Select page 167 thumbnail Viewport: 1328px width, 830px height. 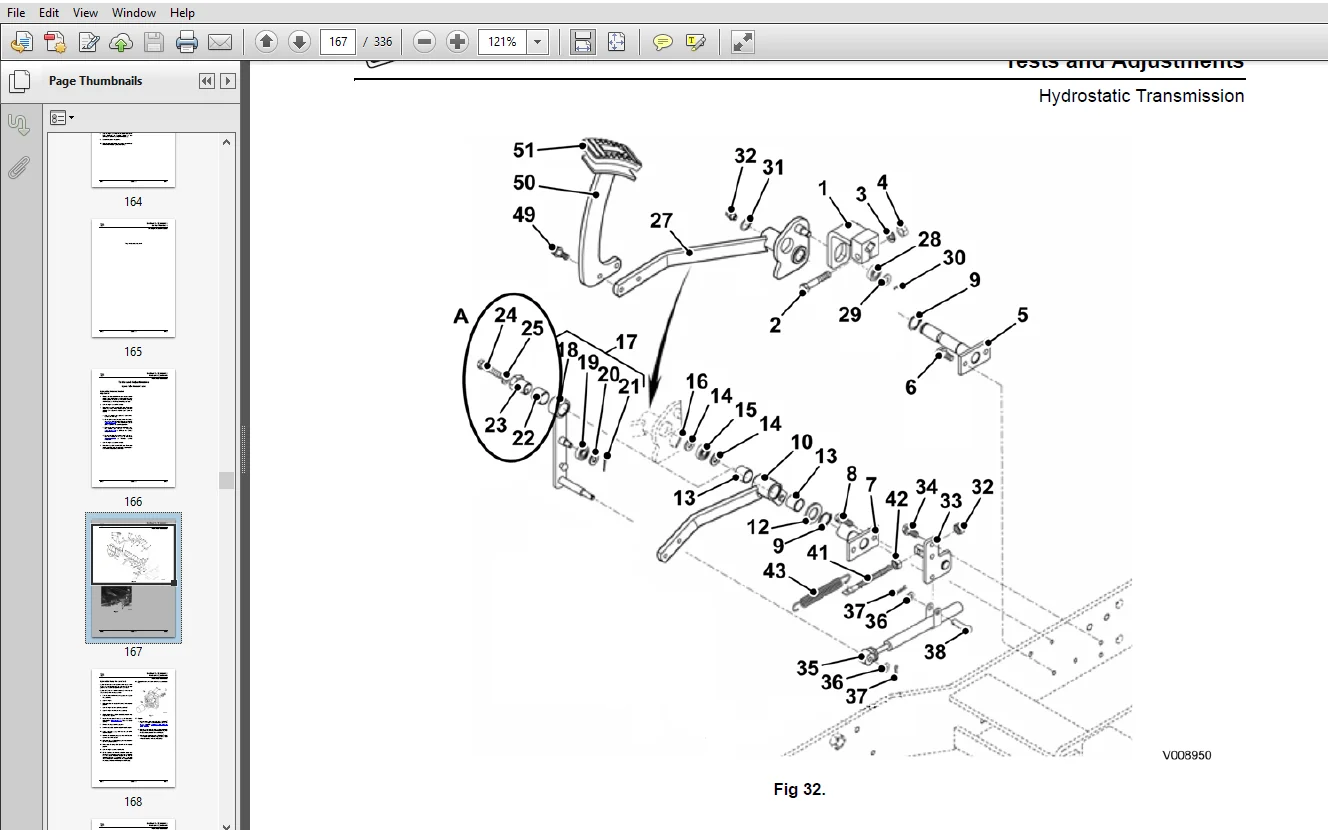point(133,577)
